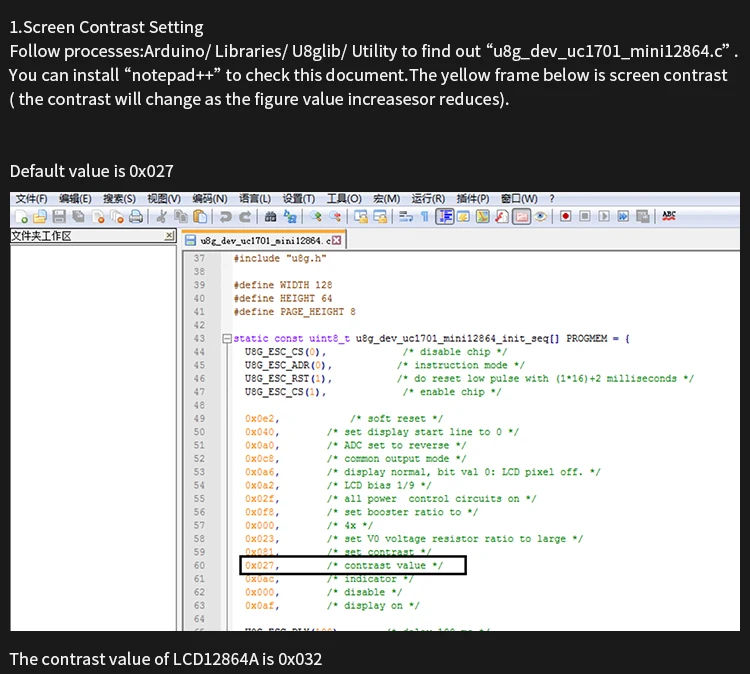
Task: Click the #include "u8g.h" line
Action: [x=280, y=258]
